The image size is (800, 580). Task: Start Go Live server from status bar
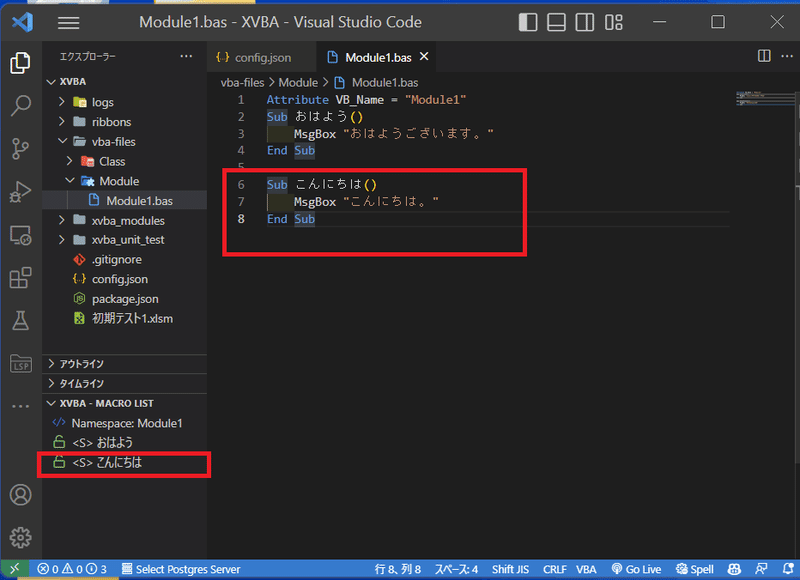point(636,569)
